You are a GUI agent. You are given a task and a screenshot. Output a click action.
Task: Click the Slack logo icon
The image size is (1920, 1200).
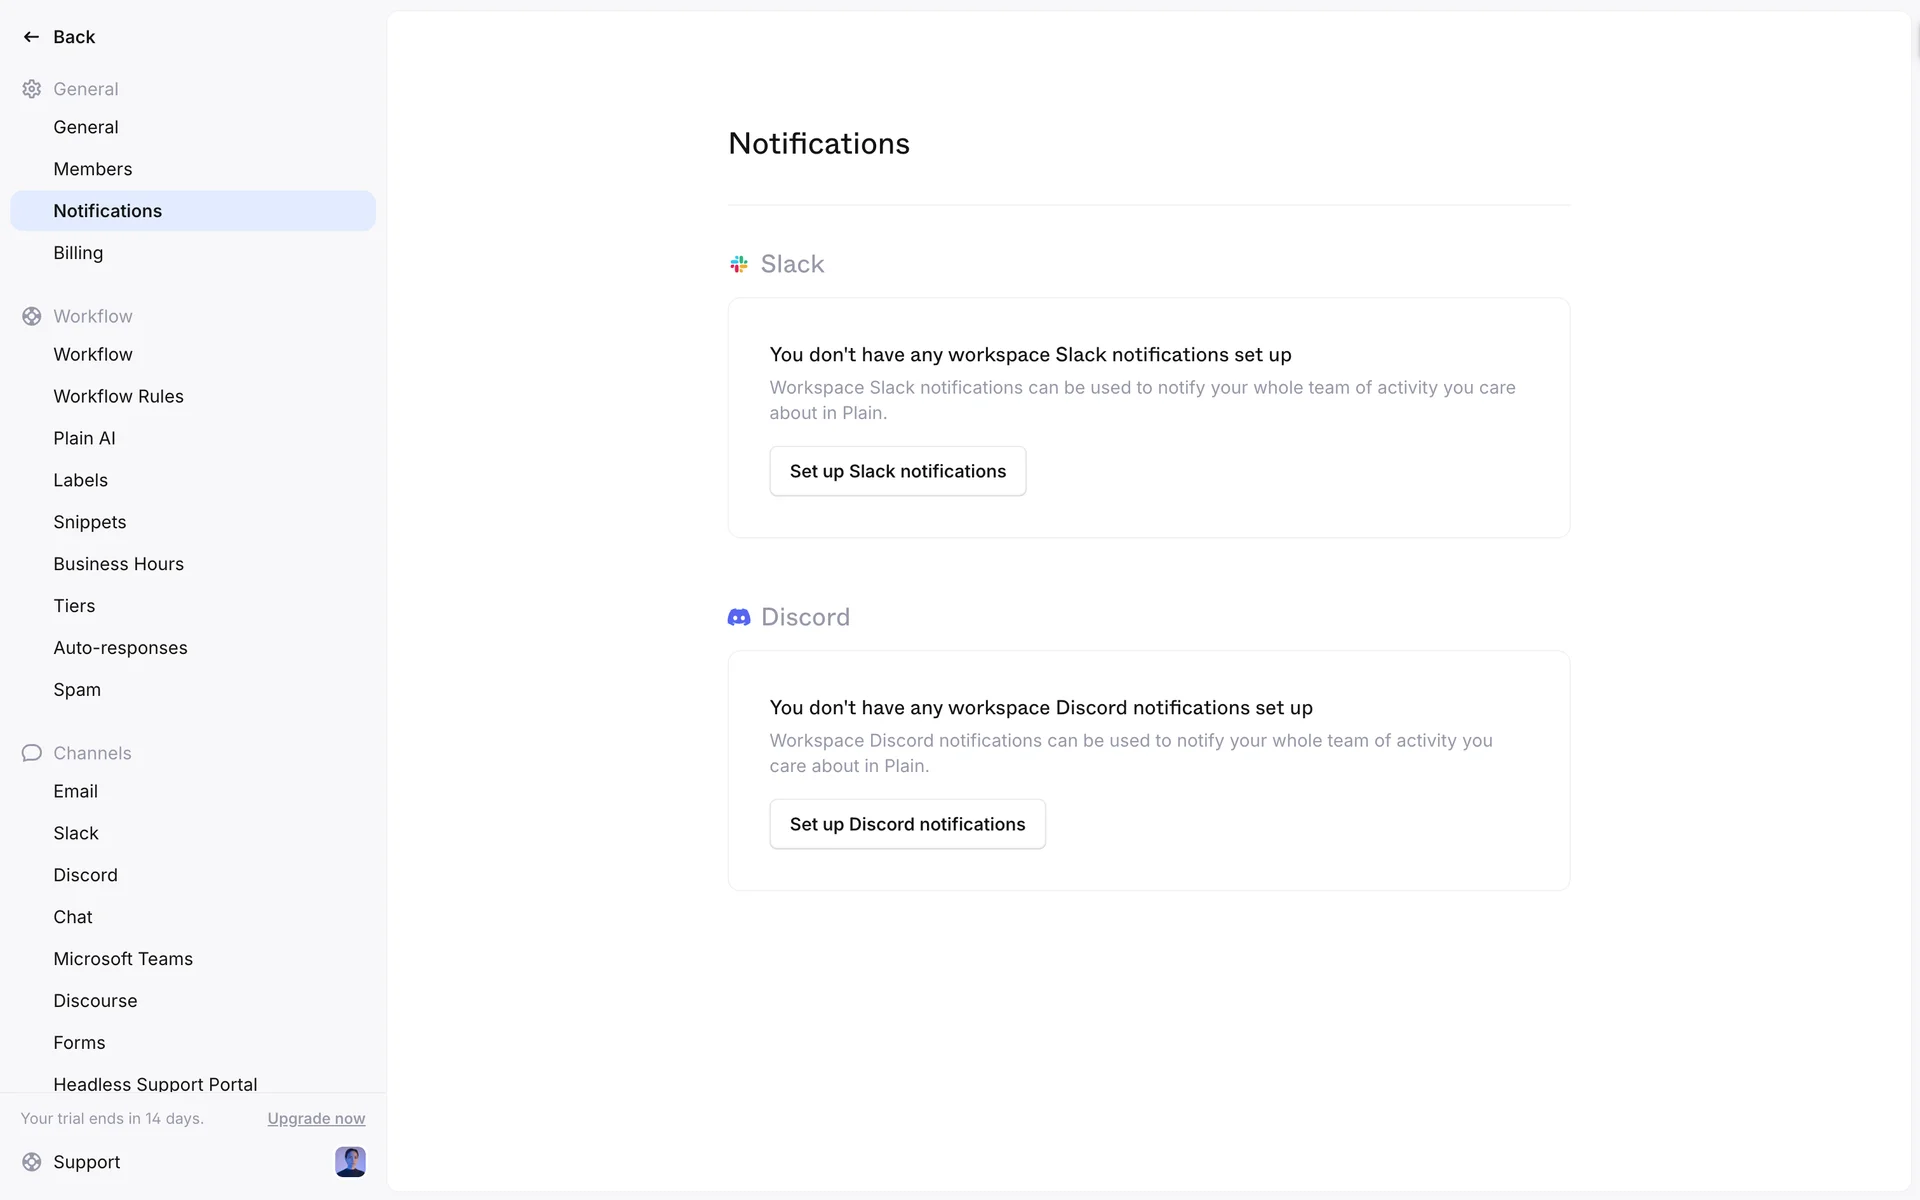pos(739,264)
